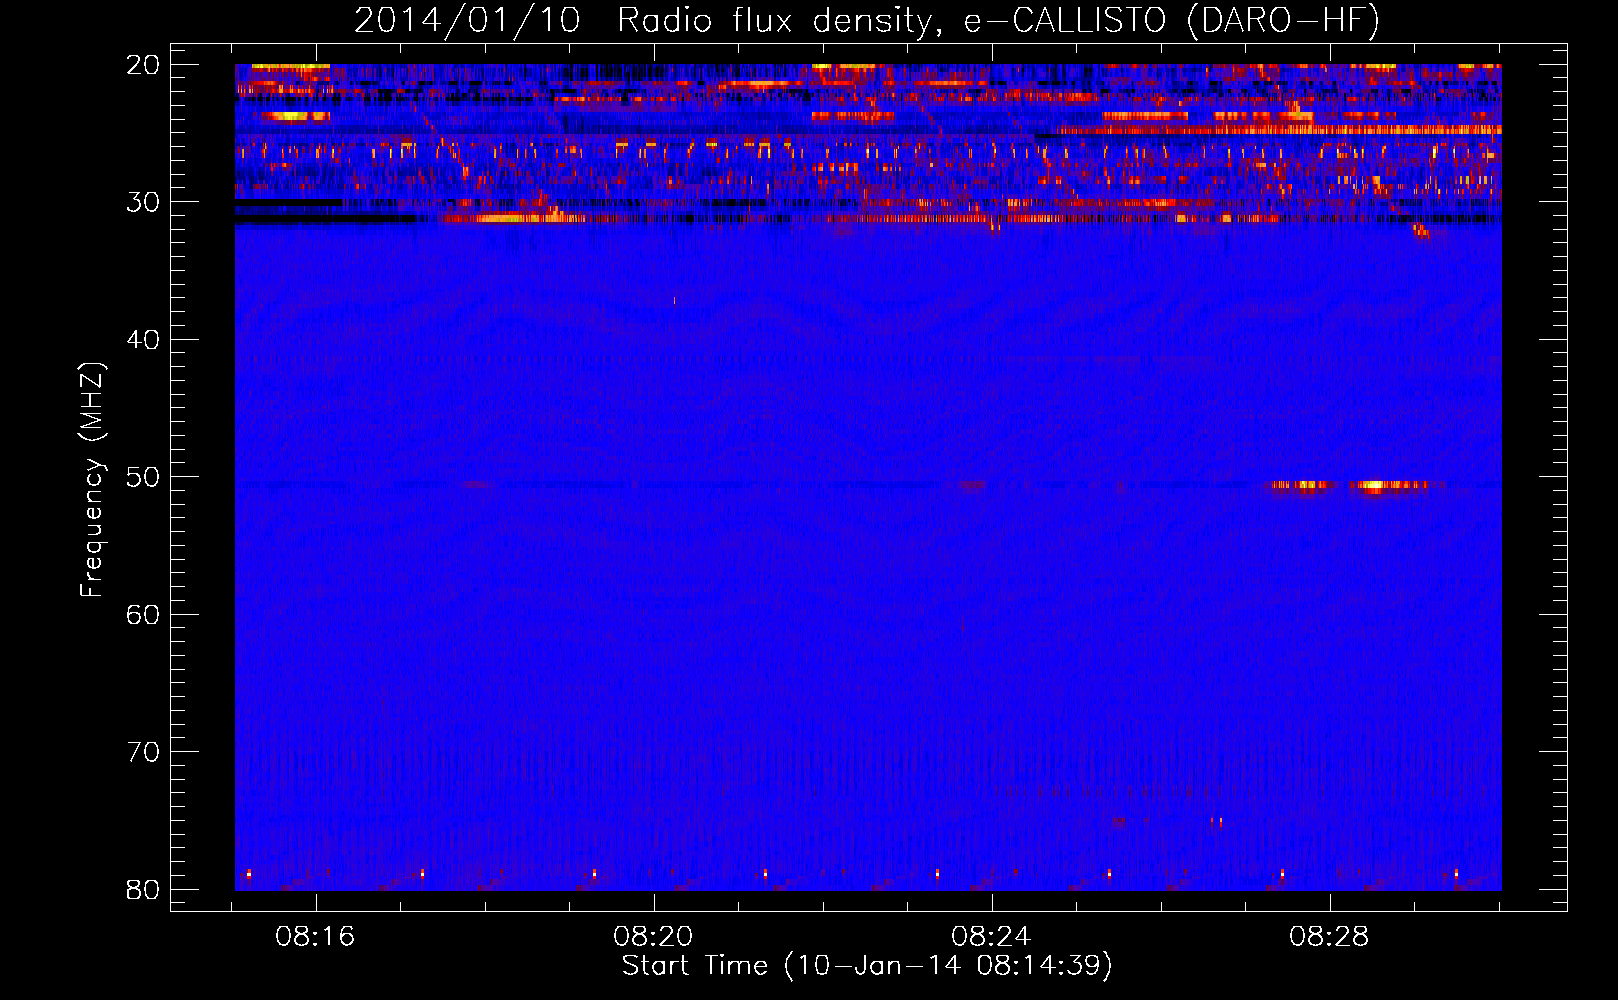Select the 50 MHz frequency tick label
Image resolution: width=1618 pixels, height=1000 pixels.
coord(143,477)
